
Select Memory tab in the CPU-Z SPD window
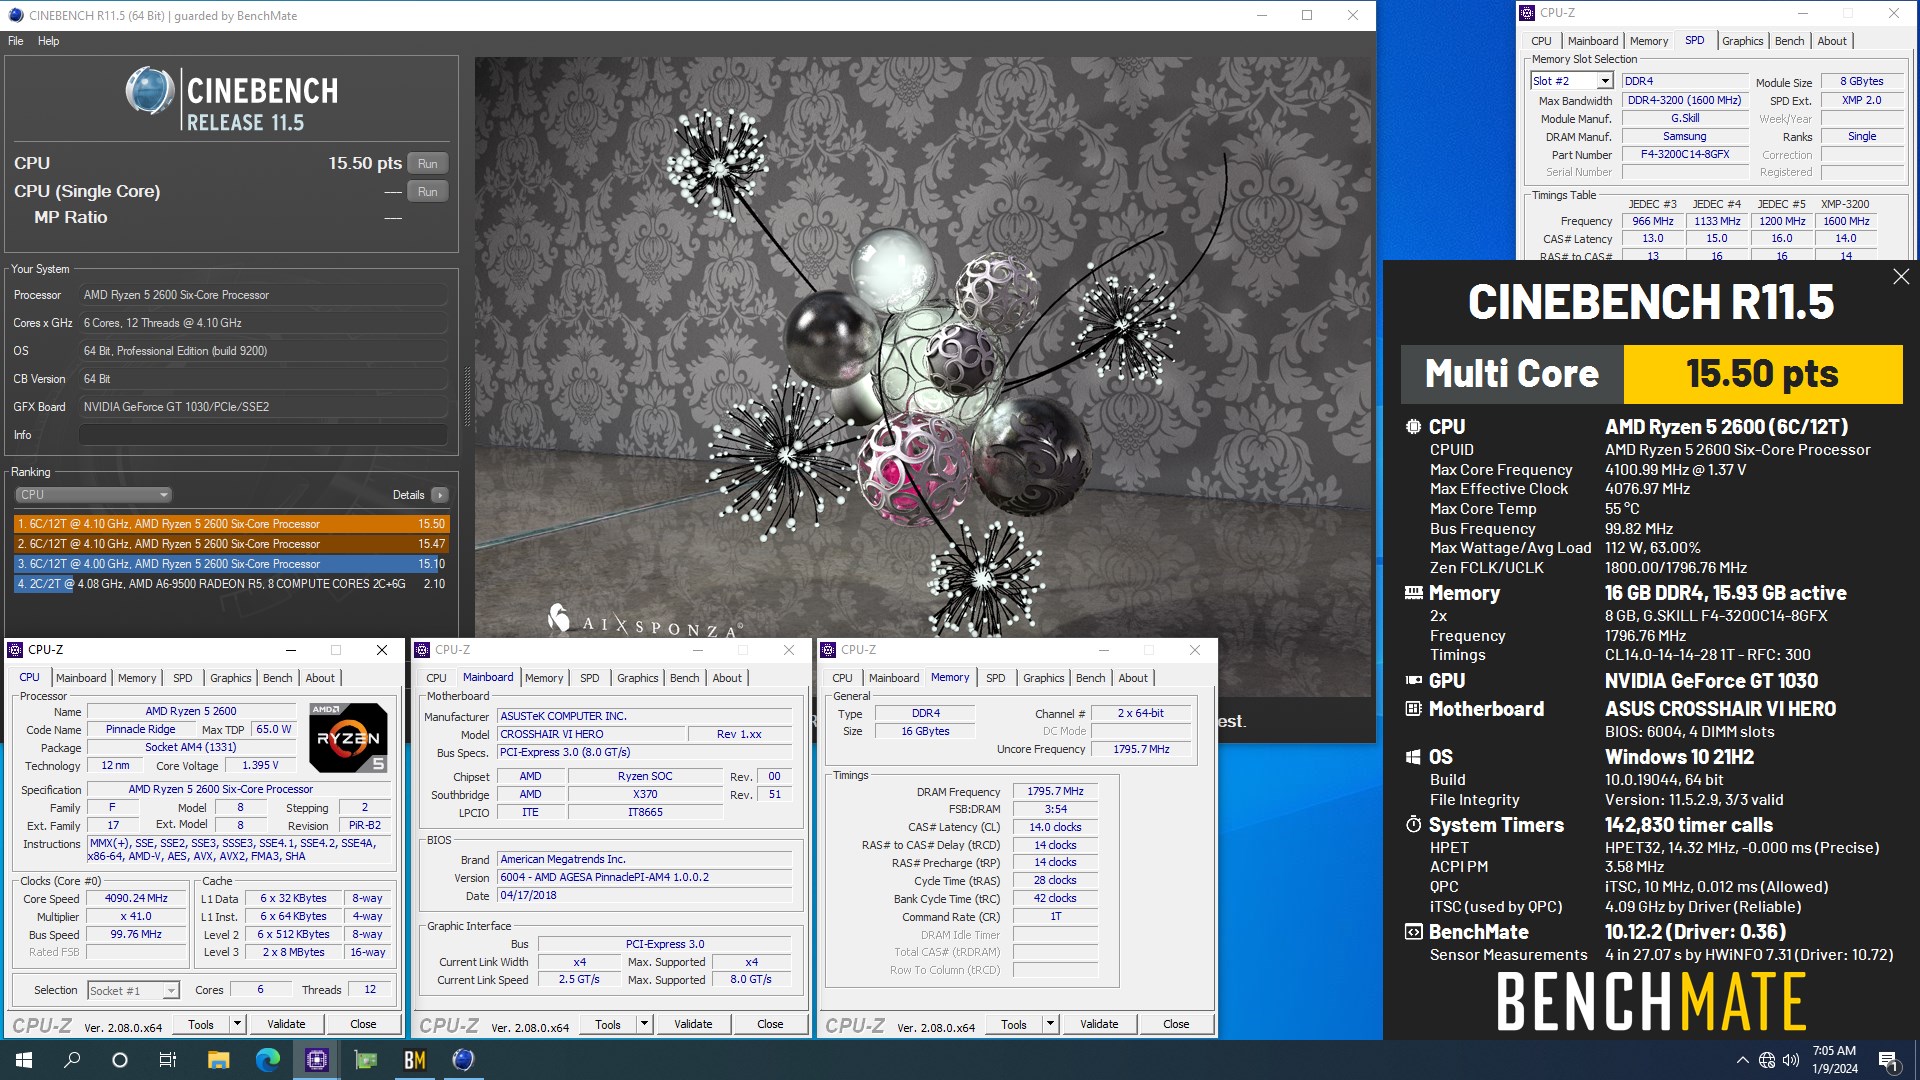coord(1649,41)
